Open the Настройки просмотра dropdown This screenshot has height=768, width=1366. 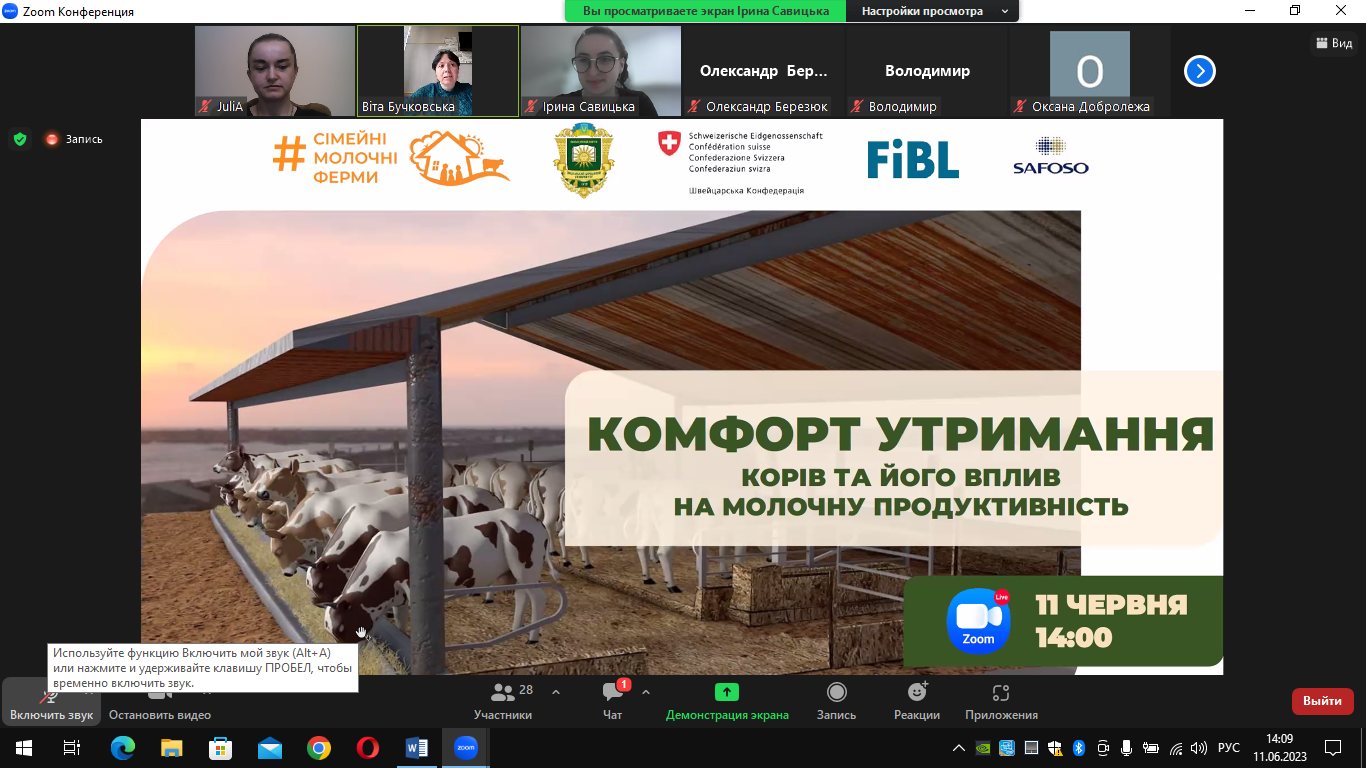[x=932, y=11]
